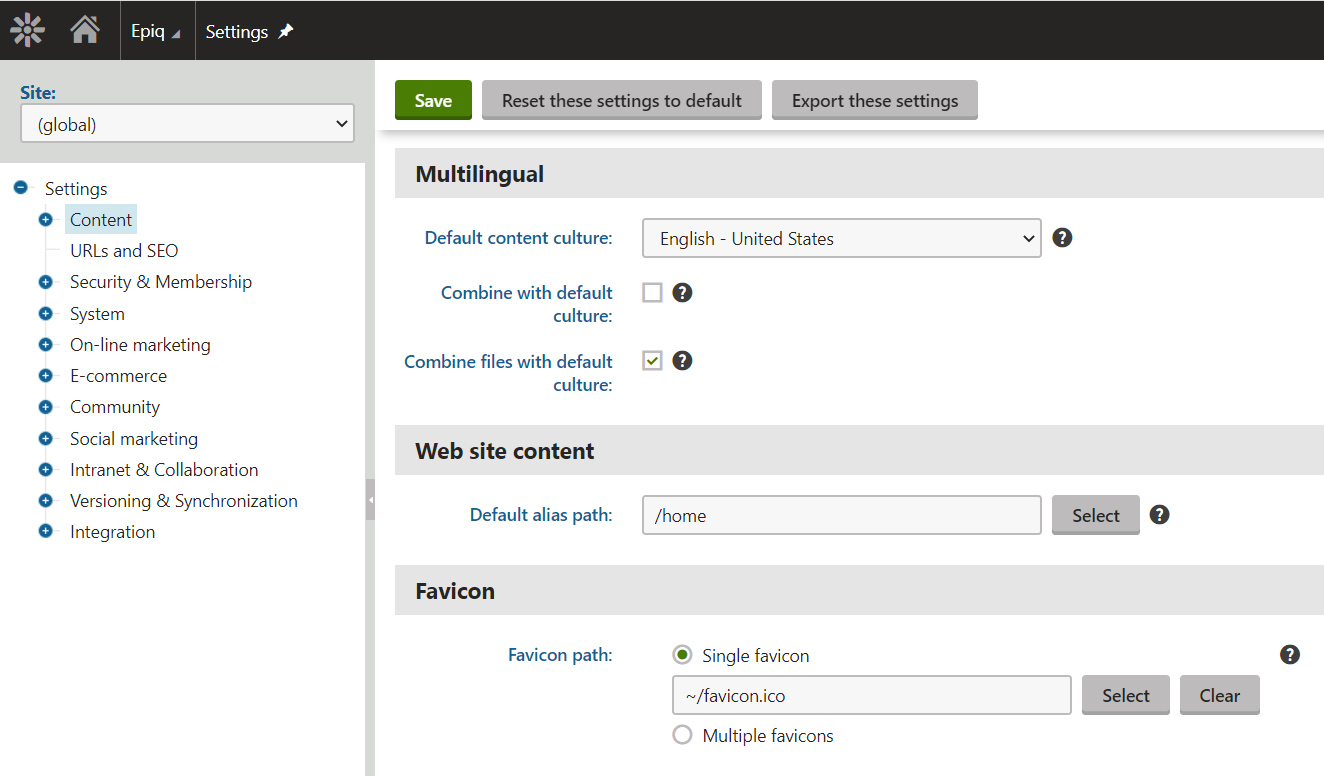The image size is (1324, 776).
Task: Open the Default content culture dropdown
Action: [841, 239]
